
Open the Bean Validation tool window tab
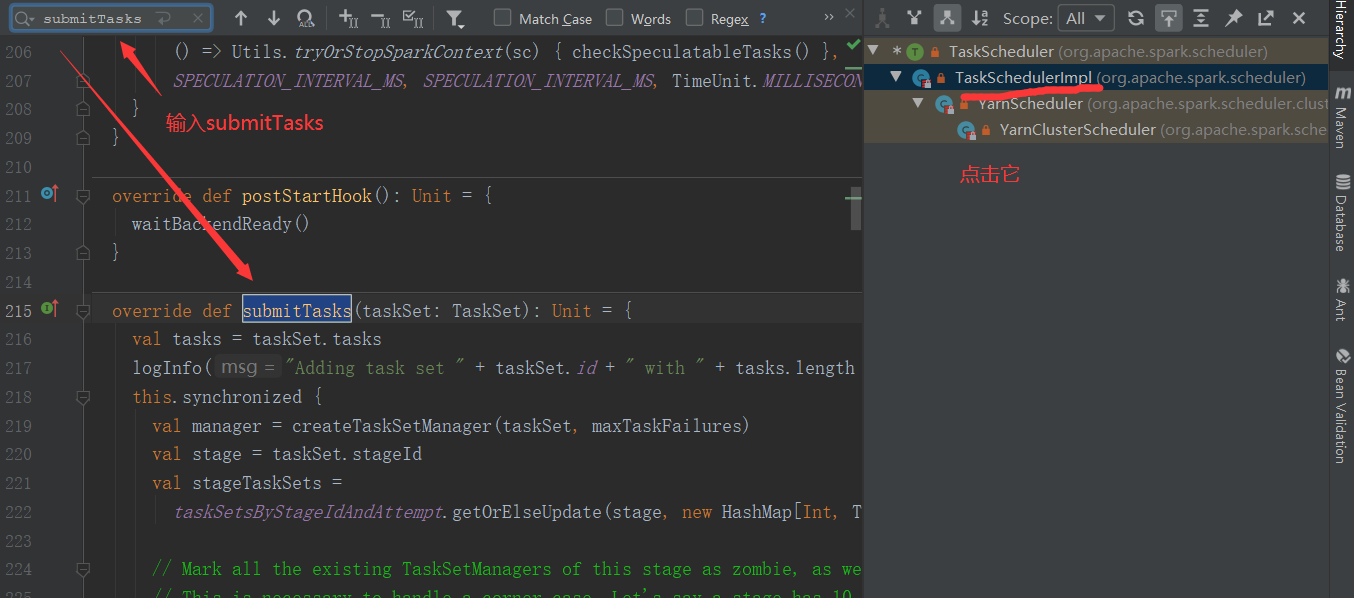pos(1341,405)
